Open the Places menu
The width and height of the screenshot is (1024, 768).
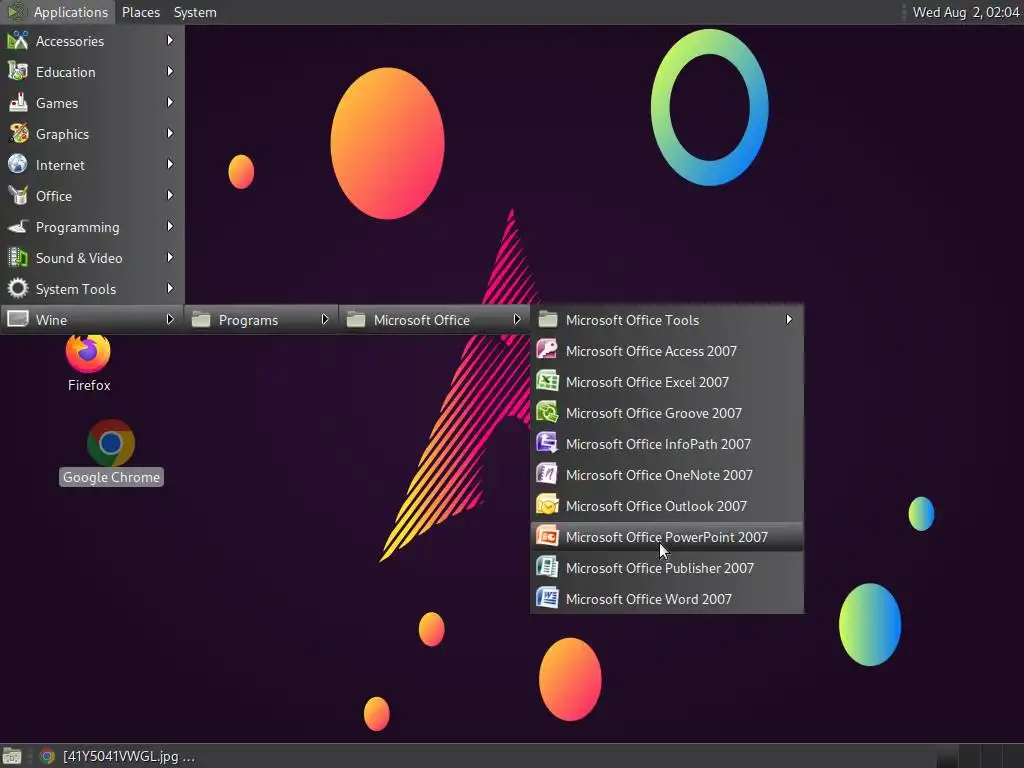click(x=140, y=12)
